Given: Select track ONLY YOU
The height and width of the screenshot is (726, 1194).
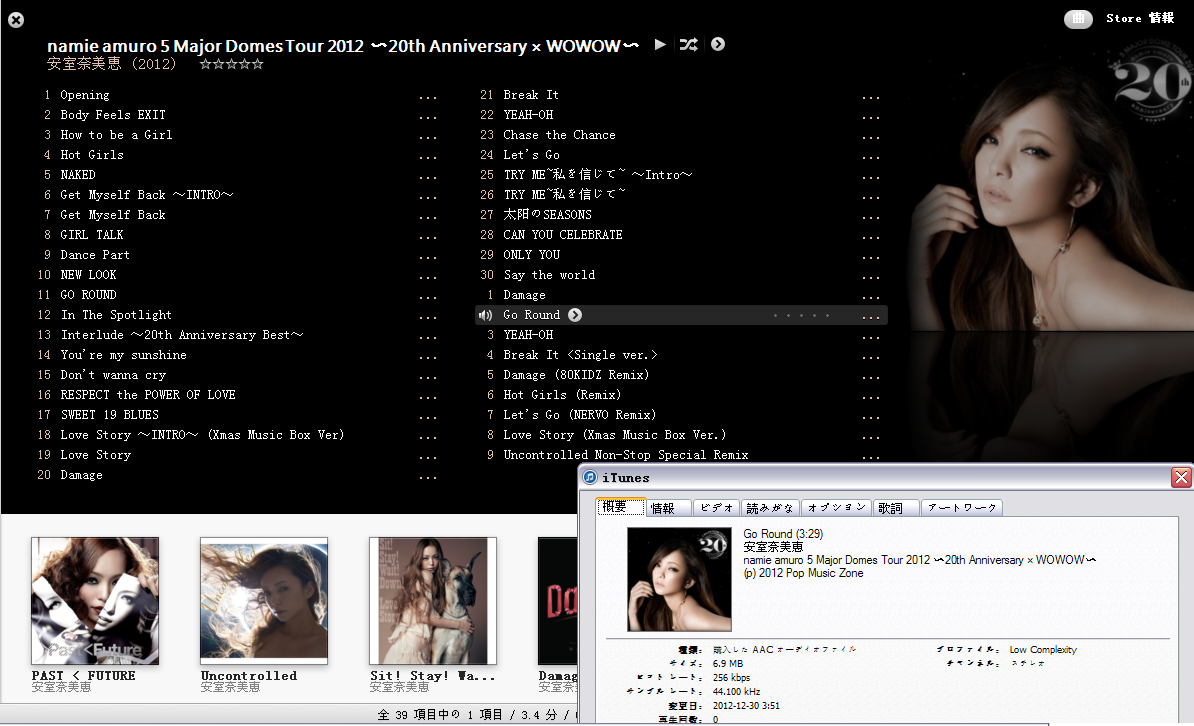Looking at the screenshot, I should click(532, 255).
